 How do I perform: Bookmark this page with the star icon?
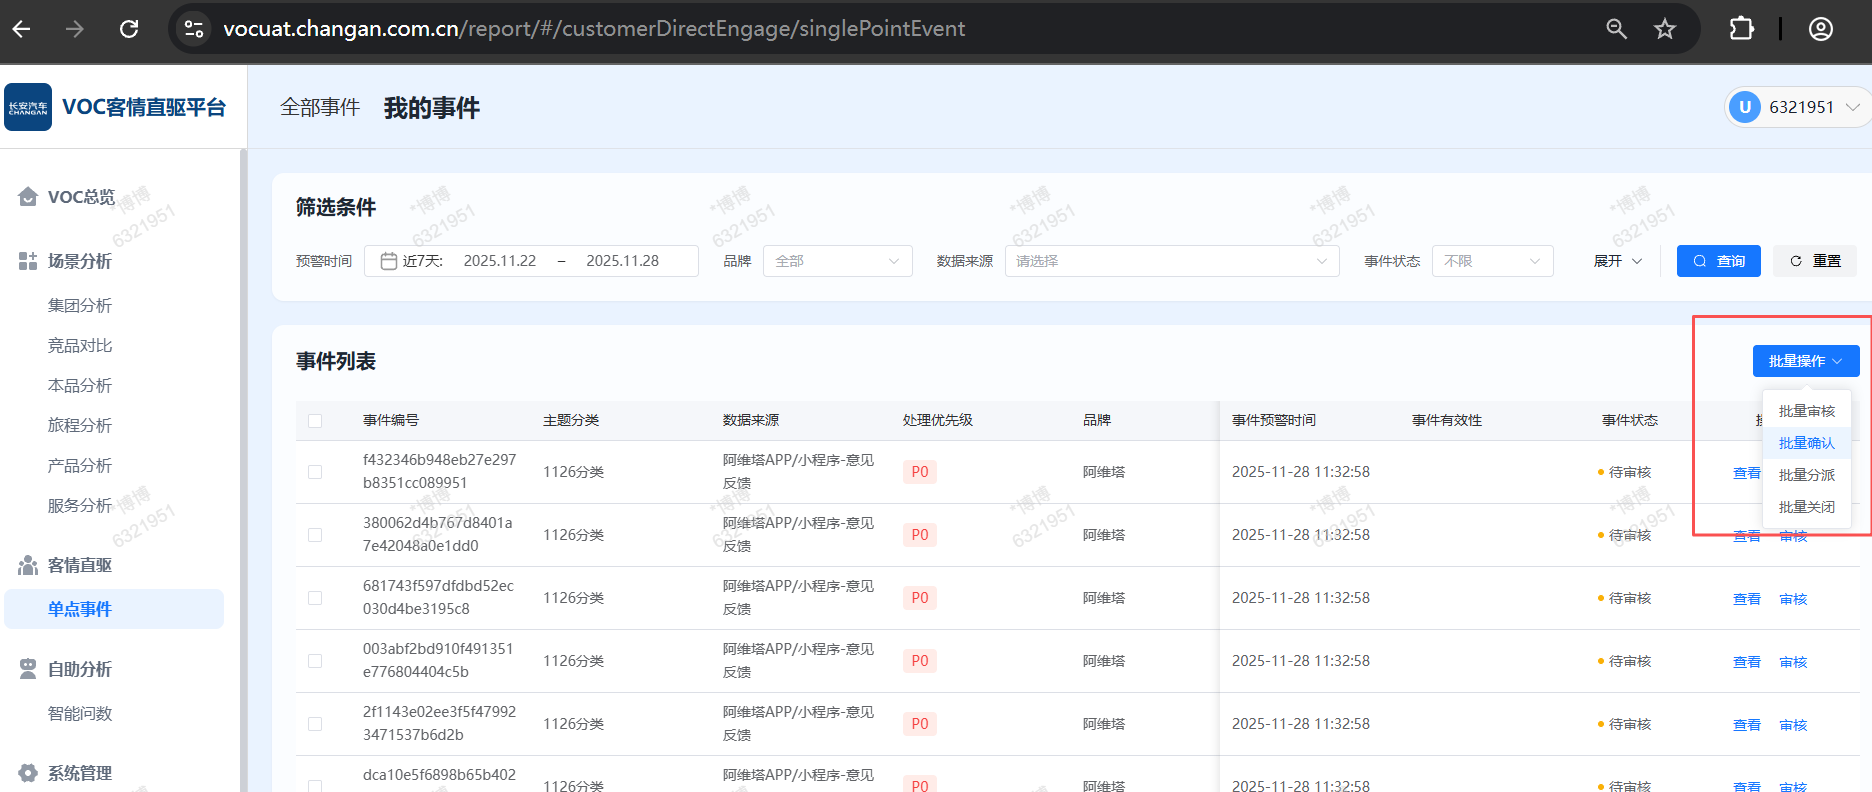coord(1665,29)
